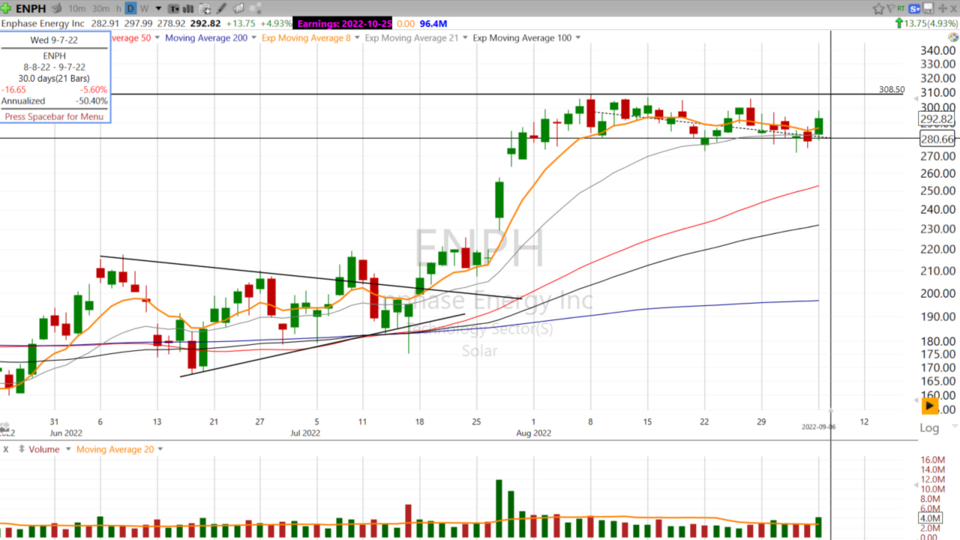Viewport: 960px width, 540px height.
Task: Open the save chart template icon
Action: click(928, 8)
